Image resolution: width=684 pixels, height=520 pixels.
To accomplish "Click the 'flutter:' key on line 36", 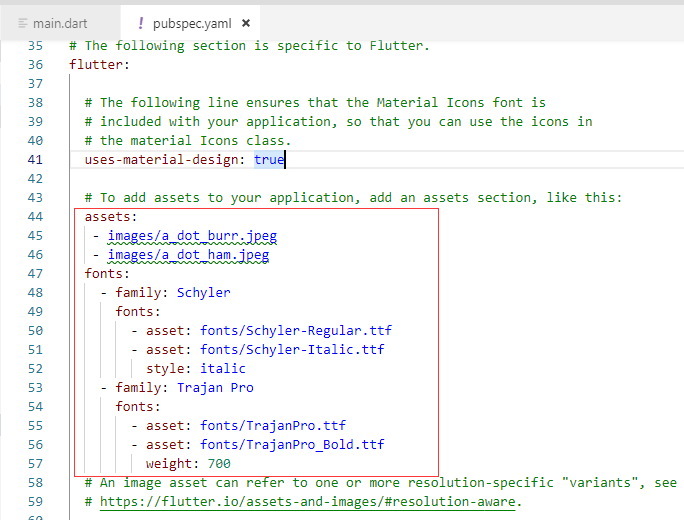I will pyautogui.click(x=99, y=65).
